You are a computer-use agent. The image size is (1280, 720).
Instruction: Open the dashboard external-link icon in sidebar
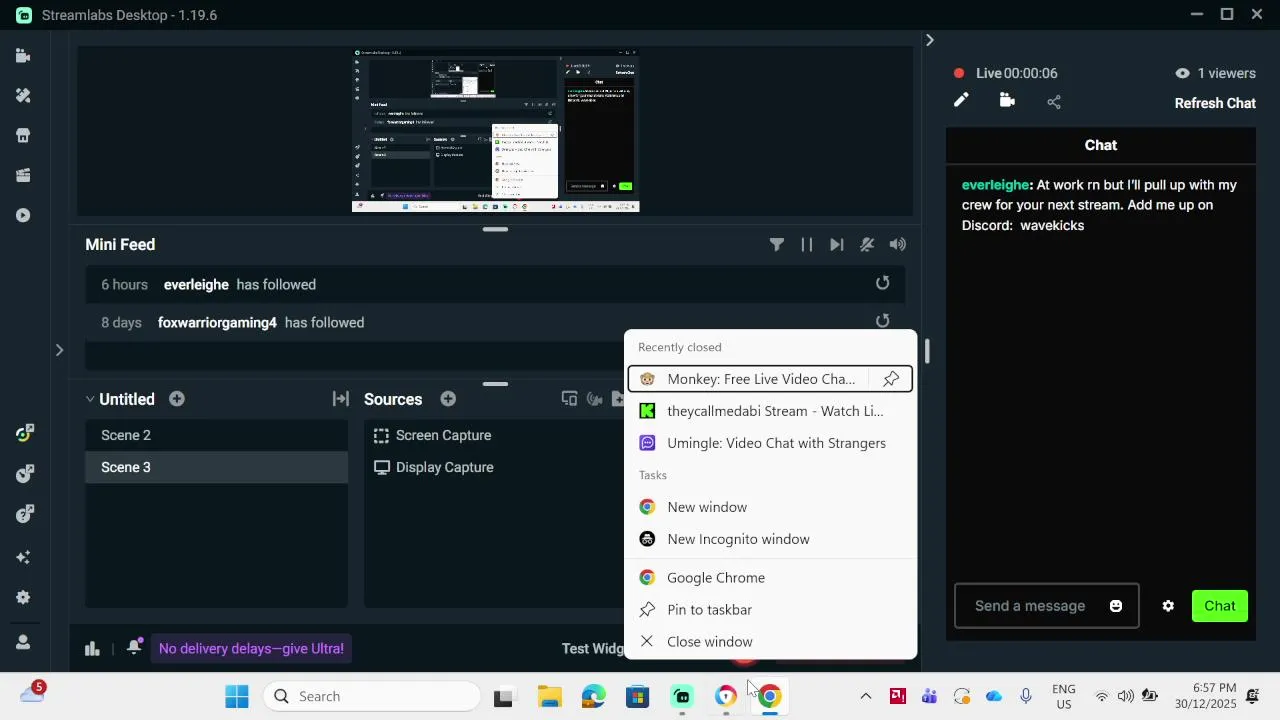coord(25,473)
